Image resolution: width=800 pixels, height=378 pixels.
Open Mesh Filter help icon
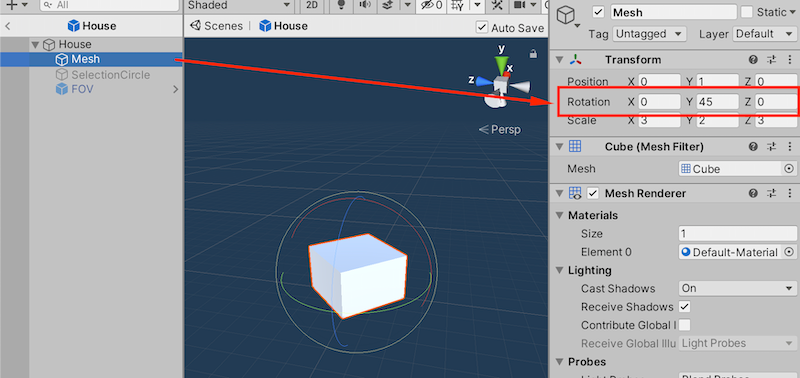click(x=753, y=147)
